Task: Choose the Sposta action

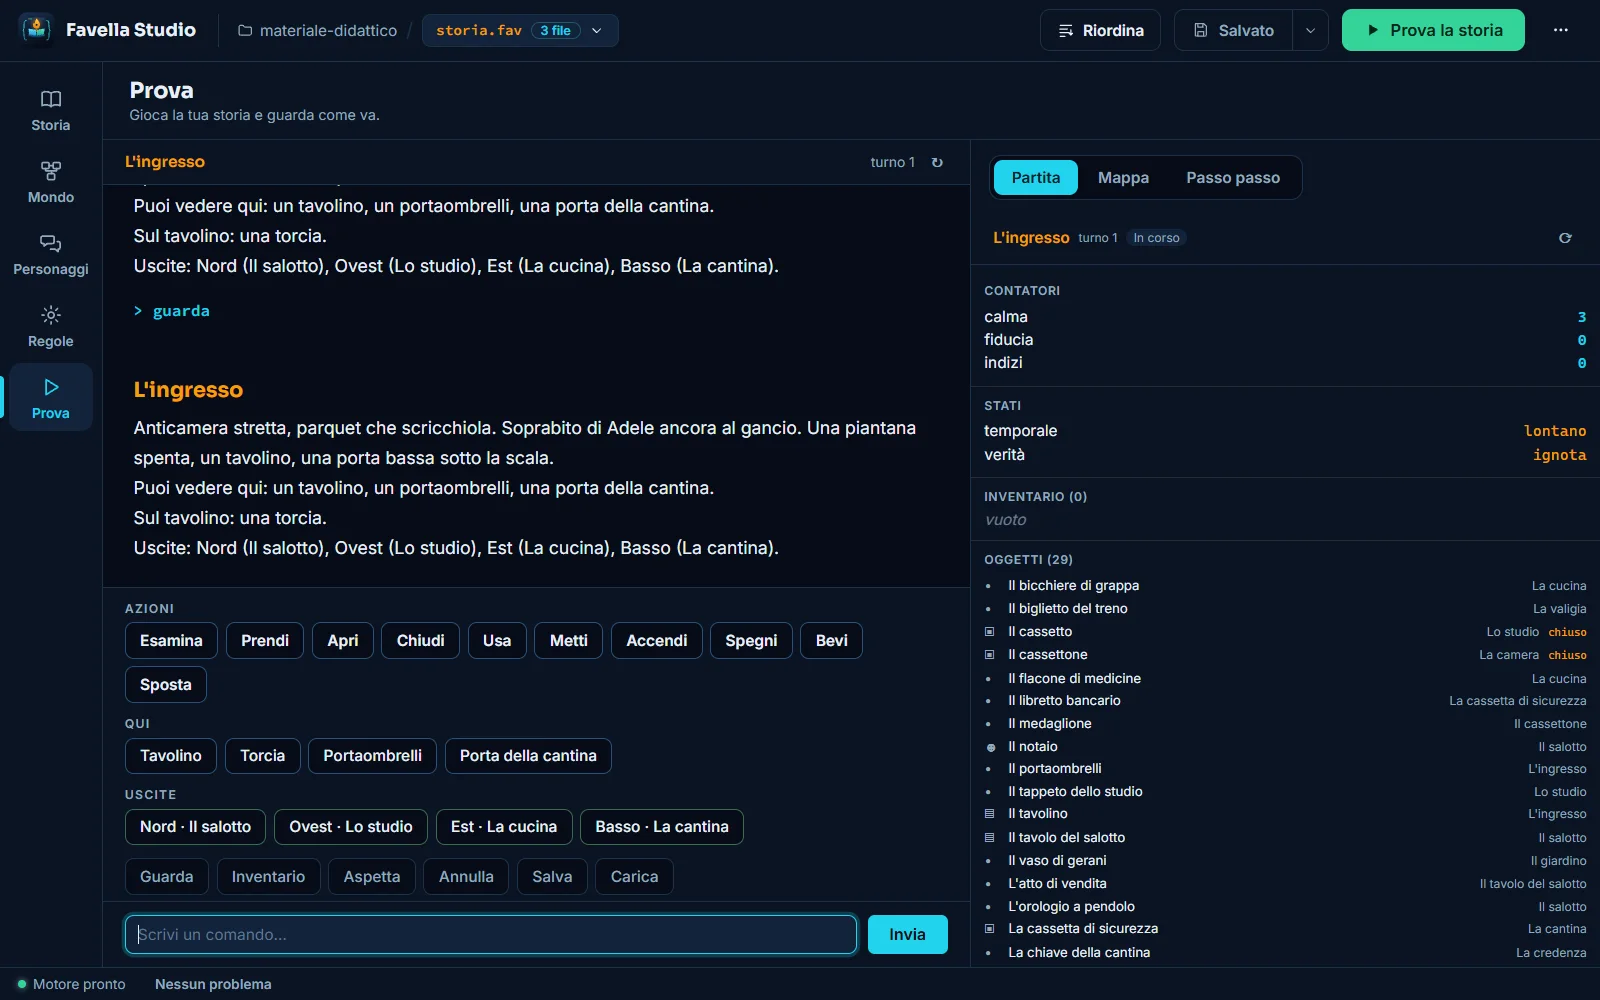Action: point(166,684)
